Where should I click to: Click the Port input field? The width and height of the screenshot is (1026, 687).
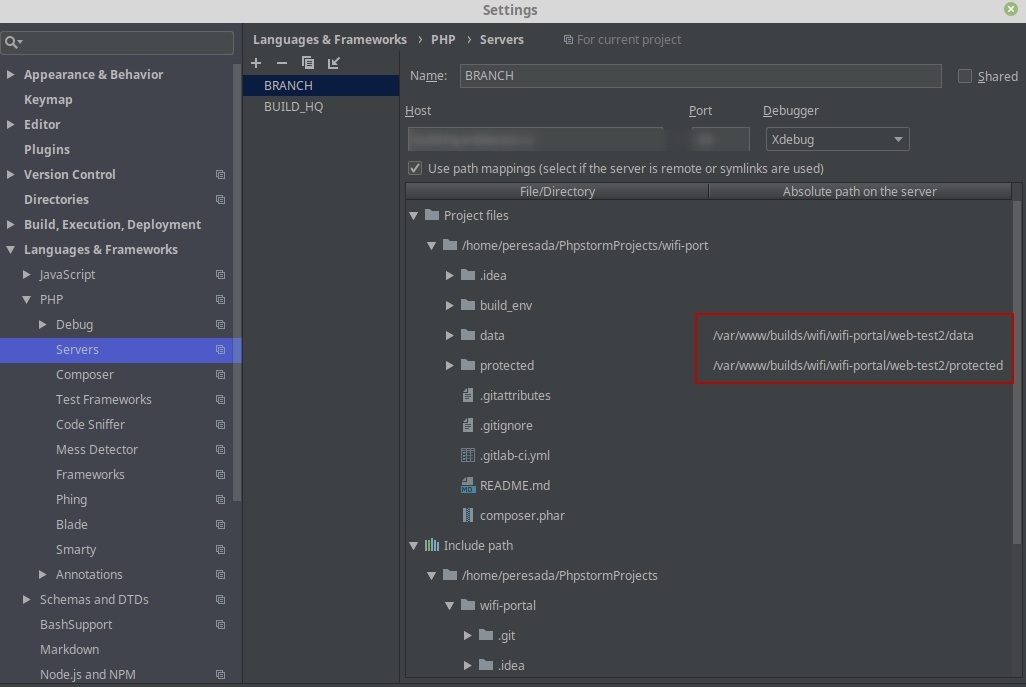[720, 139]
